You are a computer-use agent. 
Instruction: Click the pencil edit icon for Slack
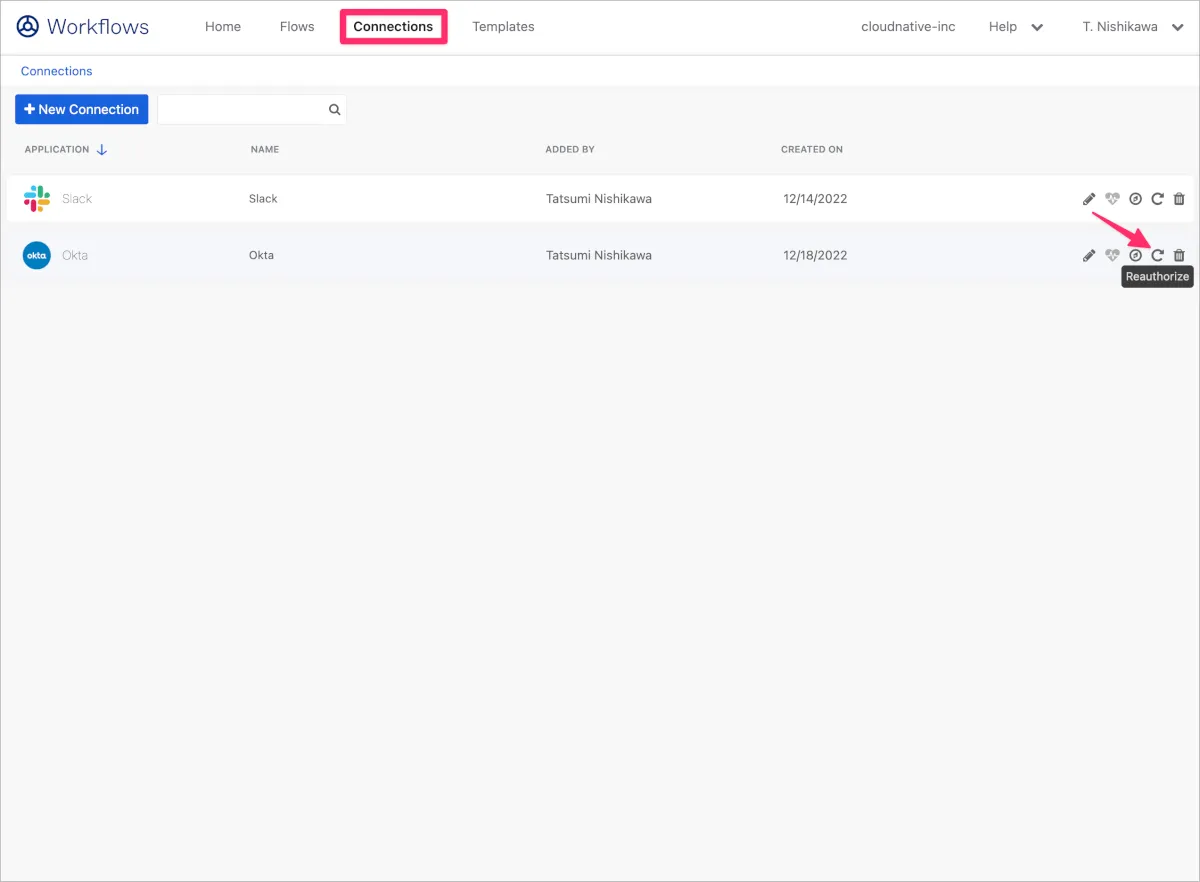[x=1089, y=199]
